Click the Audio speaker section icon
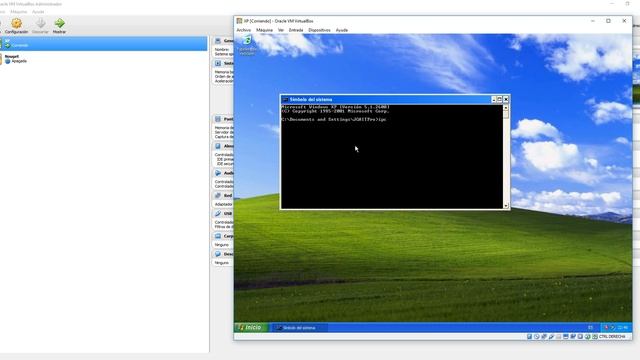640x360 pixels. pyautogui.click(x=218, y=173)
